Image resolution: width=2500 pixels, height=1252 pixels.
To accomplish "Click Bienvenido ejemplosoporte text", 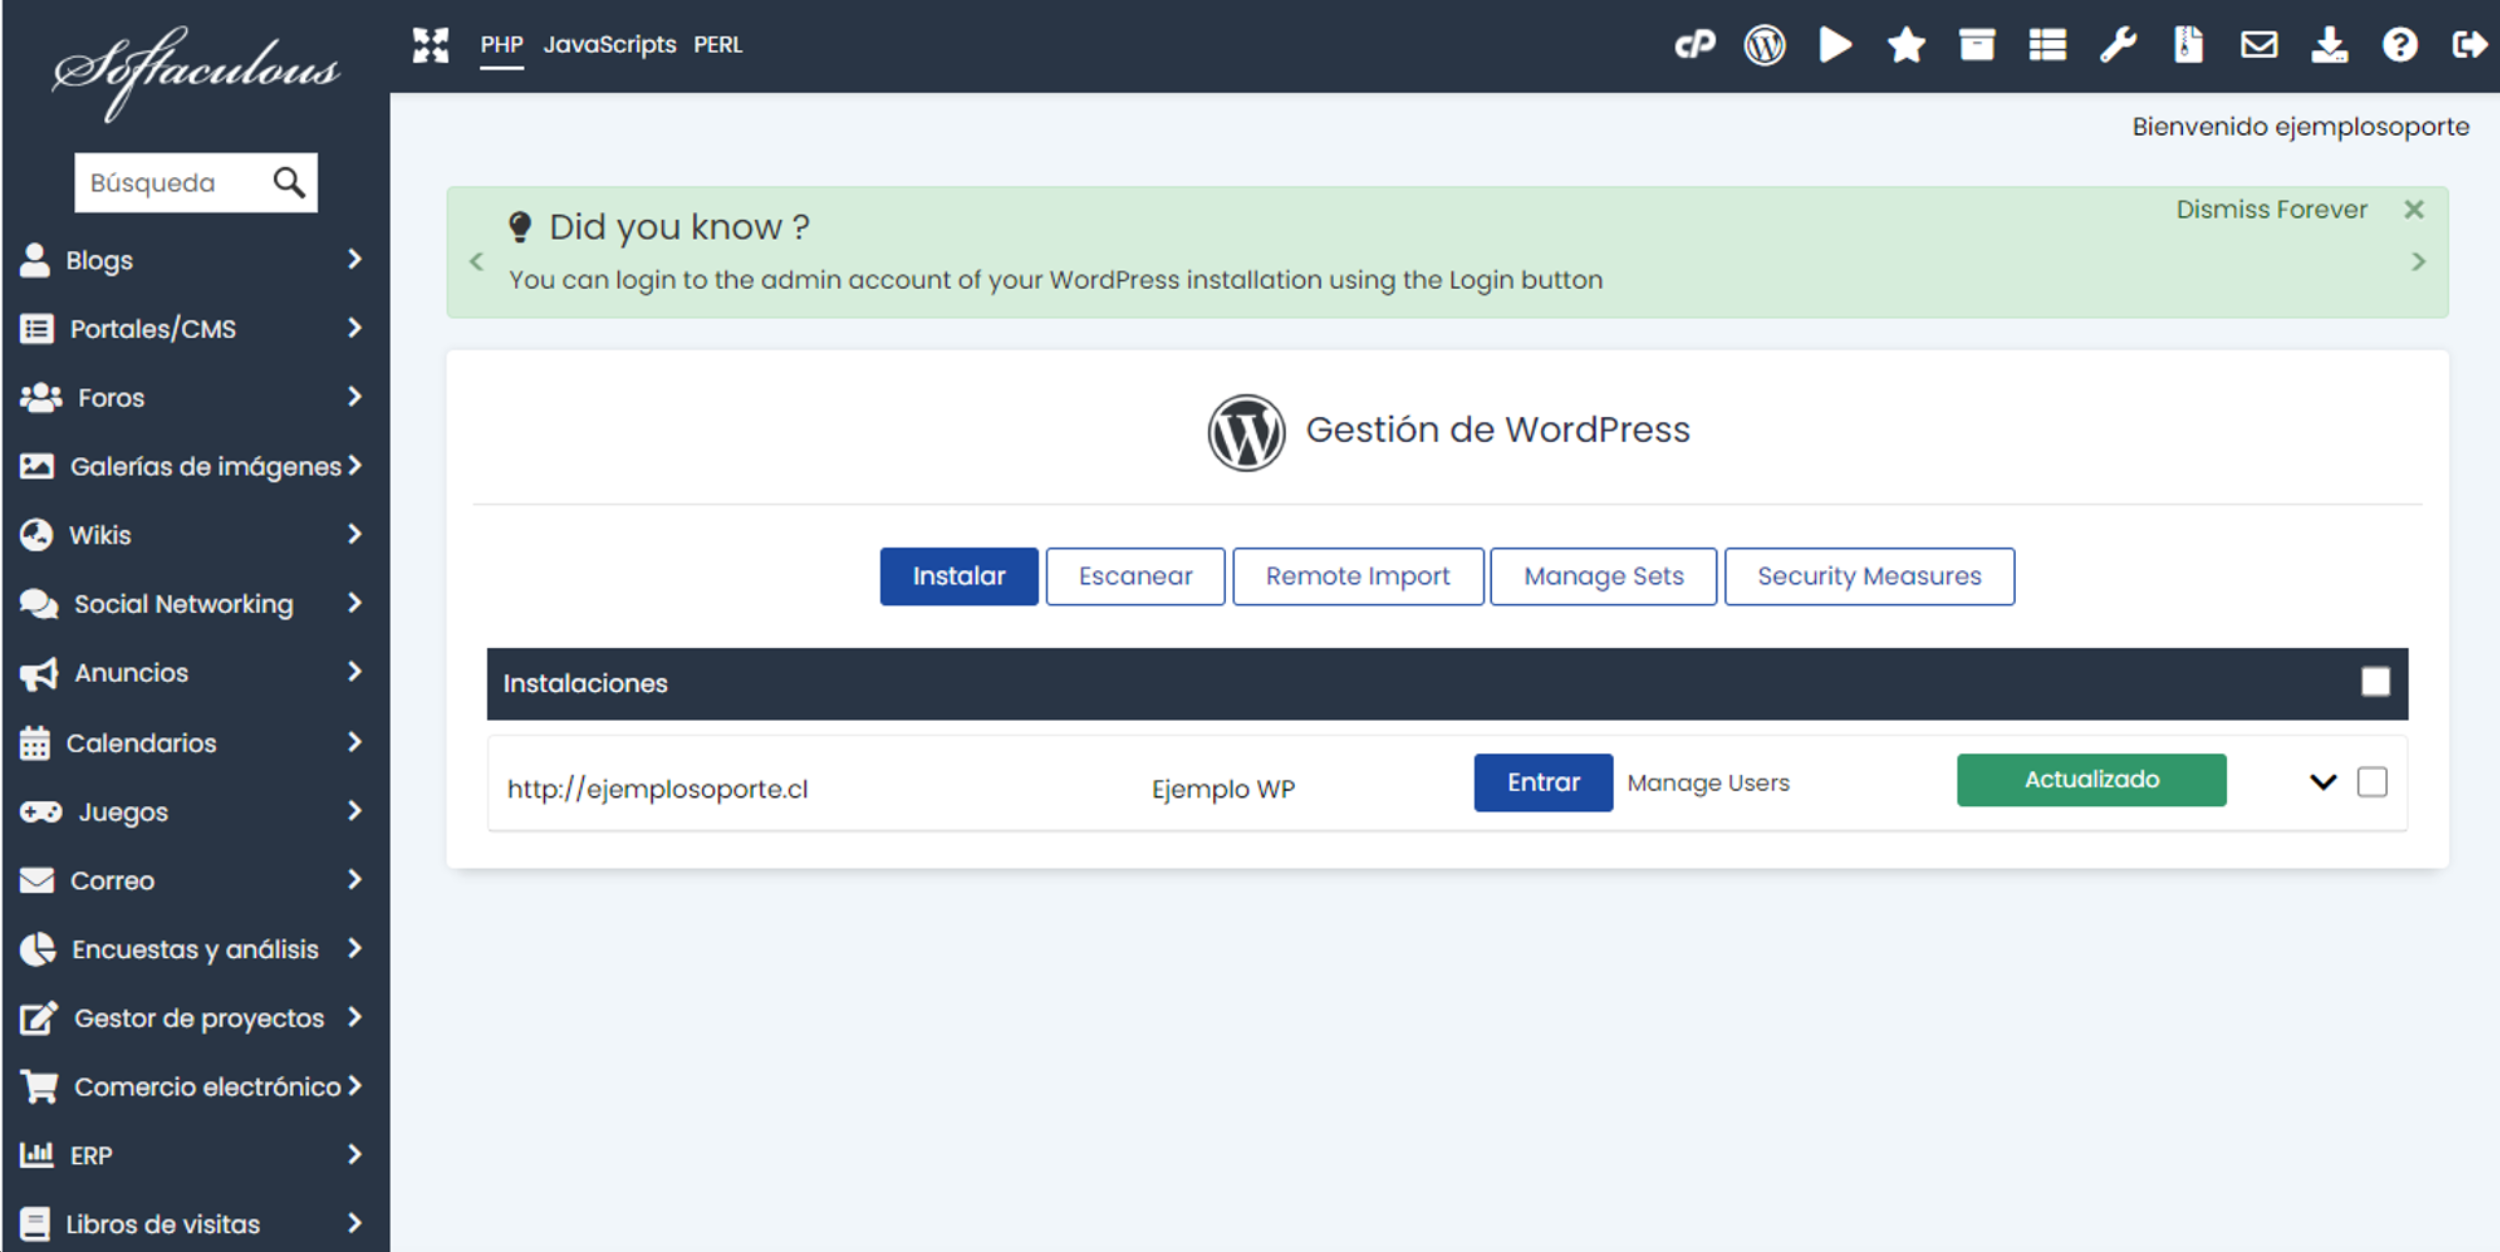I will click(x=2300, y=127).
